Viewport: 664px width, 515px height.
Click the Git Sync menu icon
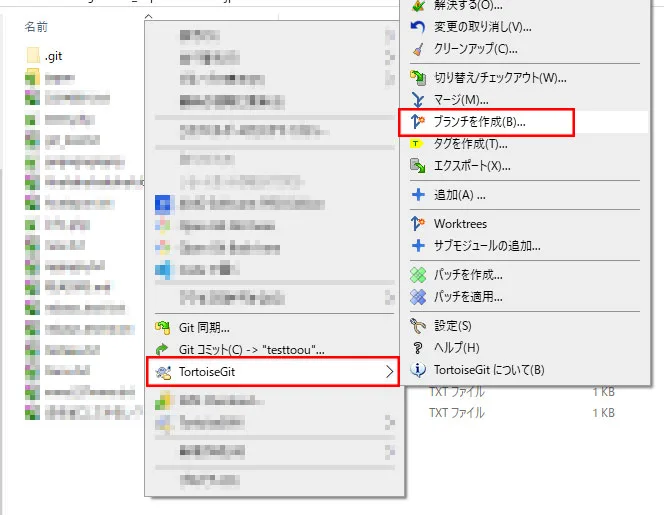pyautogui.click(x=163, y=327)
